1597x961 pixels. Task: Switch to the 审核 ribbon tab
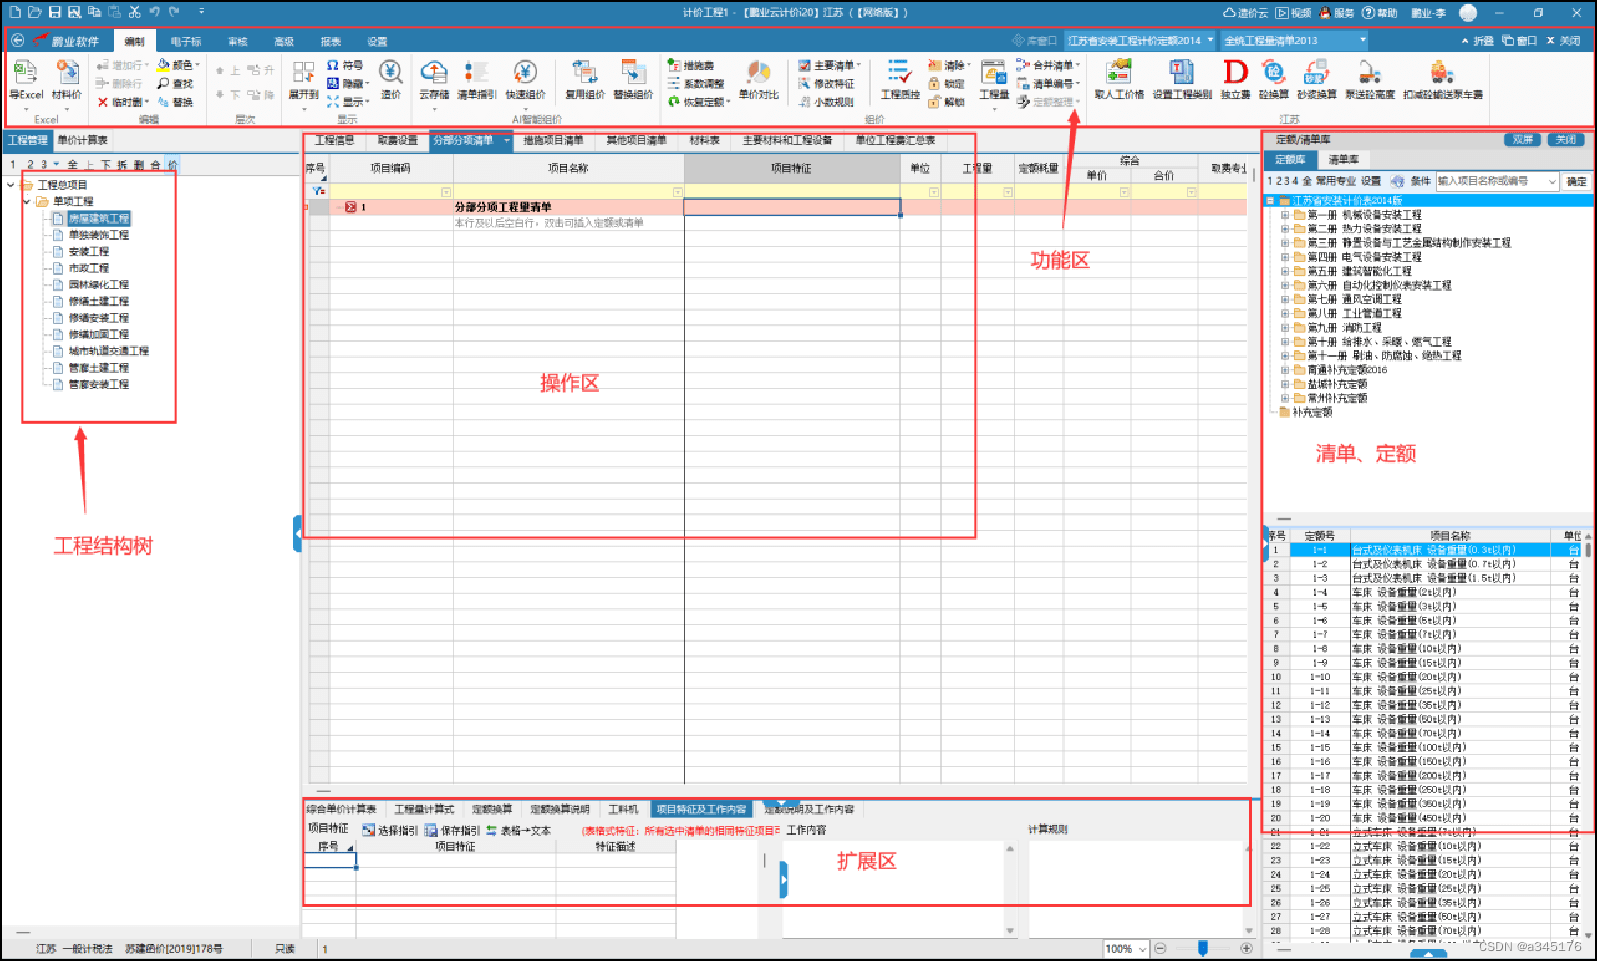238,41
